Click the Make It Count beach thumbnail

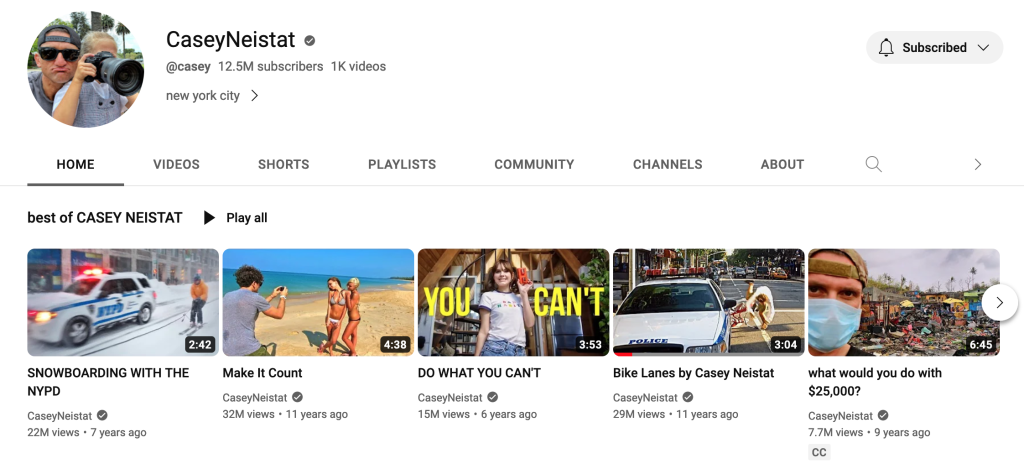(318, 302)
